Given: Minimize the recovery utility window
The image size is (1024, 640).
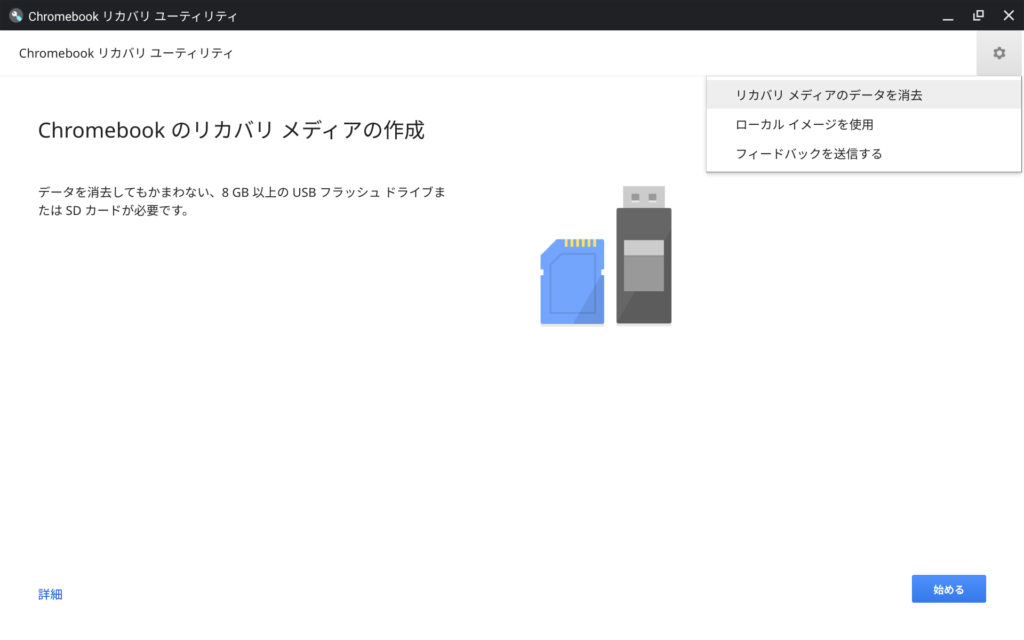Looking at the screenshot, I should click(x=947, y=16).
